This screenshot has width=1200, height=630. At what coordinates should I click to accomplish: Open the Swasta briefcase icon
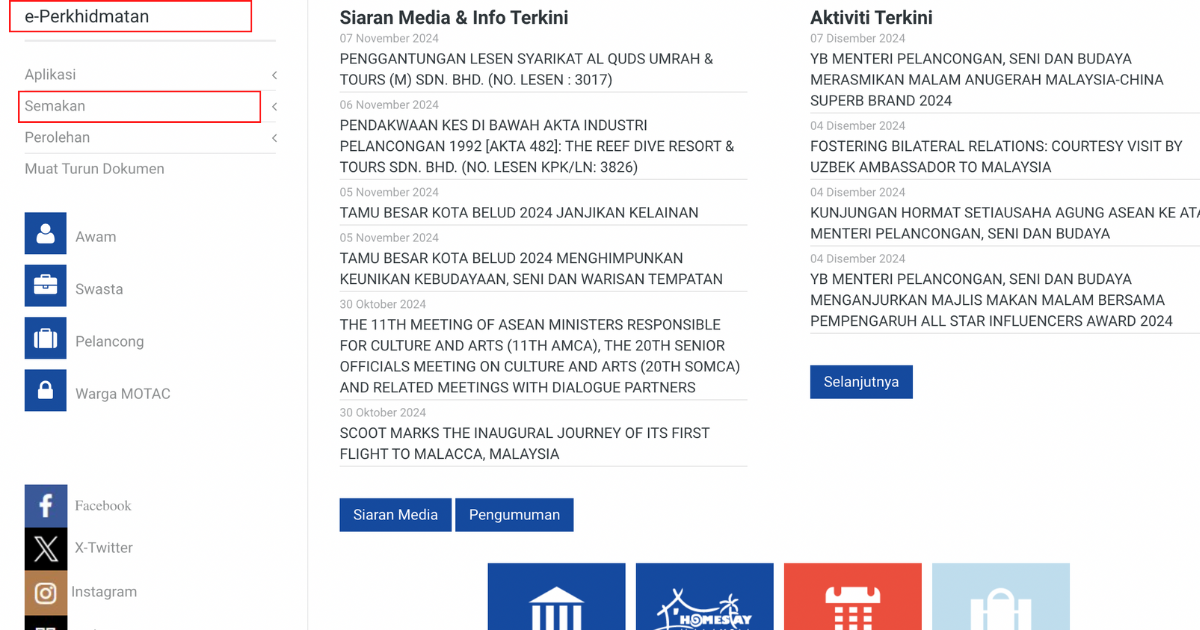45,286
